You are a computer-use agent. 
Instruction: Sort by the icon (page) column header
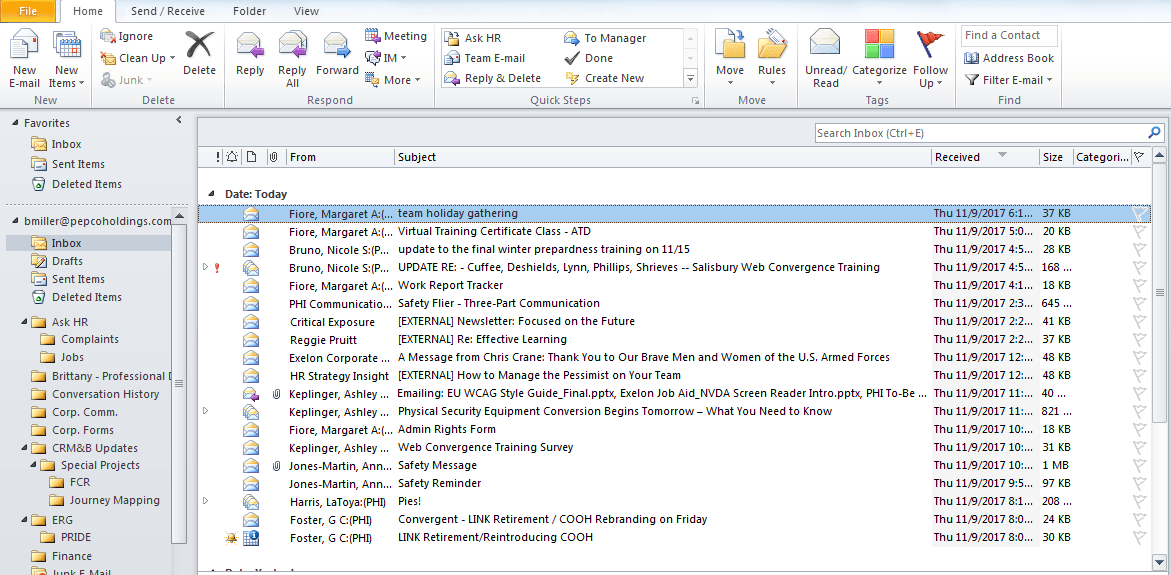[x=252, y=157]
